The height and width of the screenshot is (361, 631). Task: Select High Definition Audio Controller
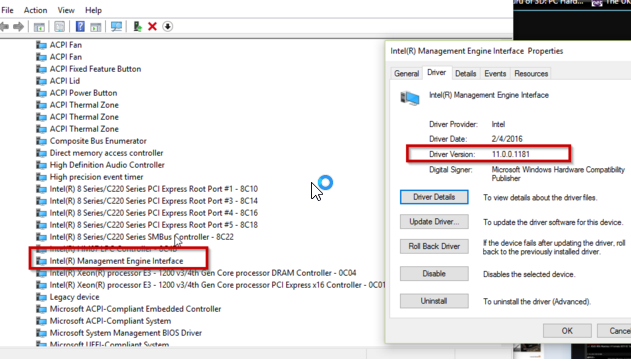[100, 165]
